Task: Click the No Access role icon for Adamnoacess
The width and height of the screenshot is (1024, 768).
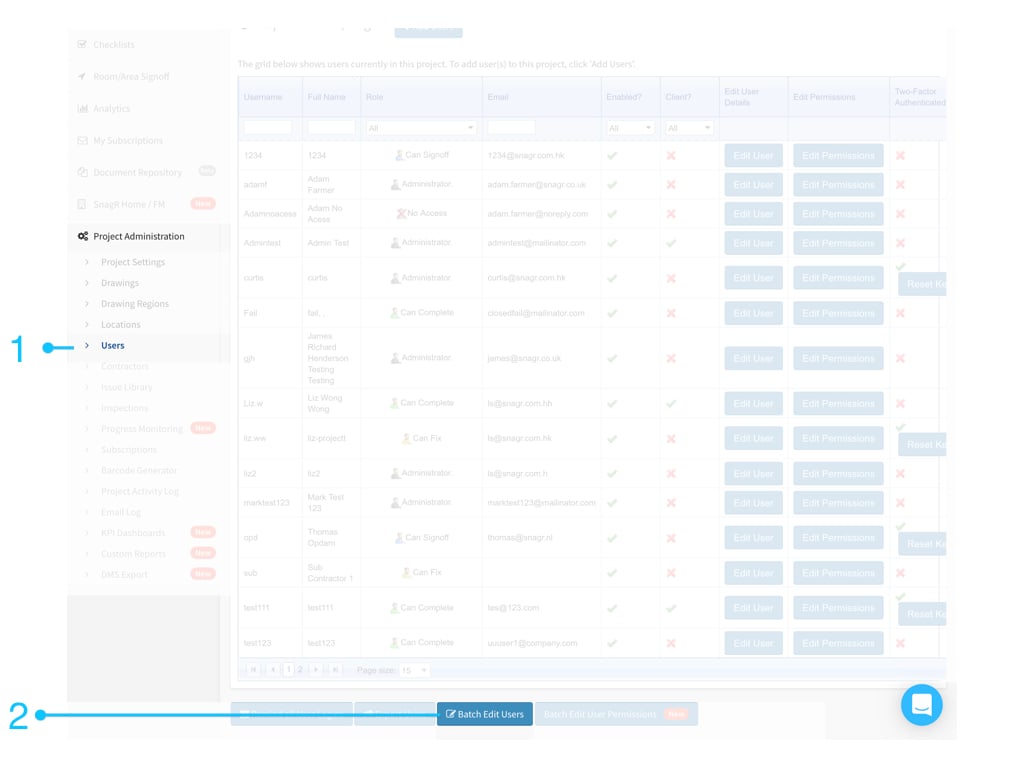Action: 401,214
